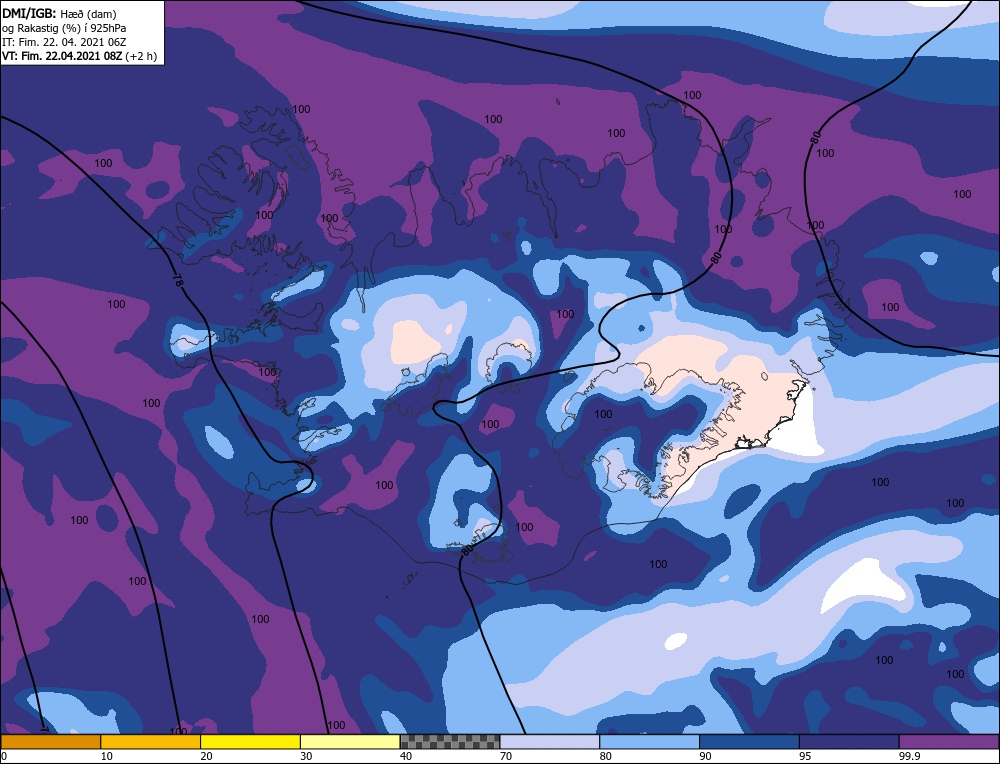Screen dimensions: 1000x764
Task: Click the legend tick label '20'
Action: click(x=207, y=756)
